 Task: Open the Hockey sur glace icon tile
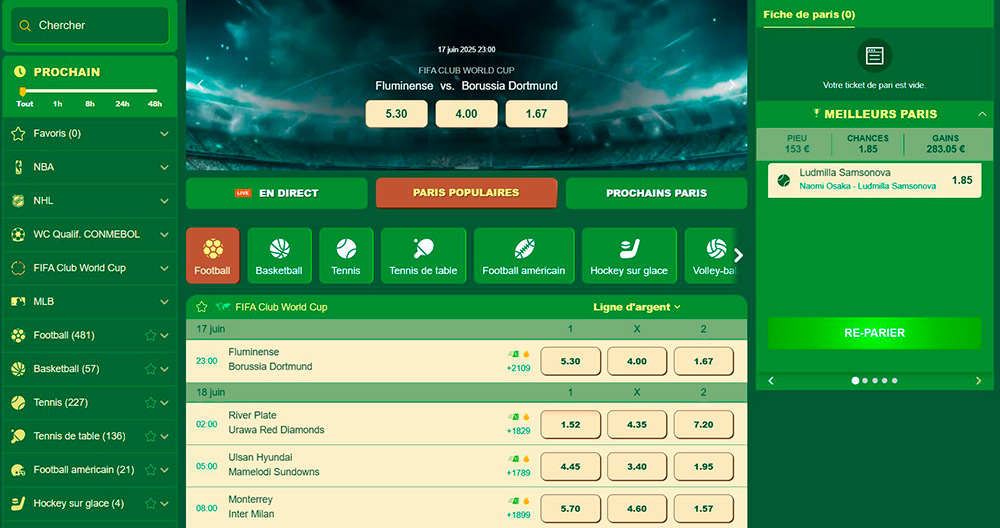point(629,256)
